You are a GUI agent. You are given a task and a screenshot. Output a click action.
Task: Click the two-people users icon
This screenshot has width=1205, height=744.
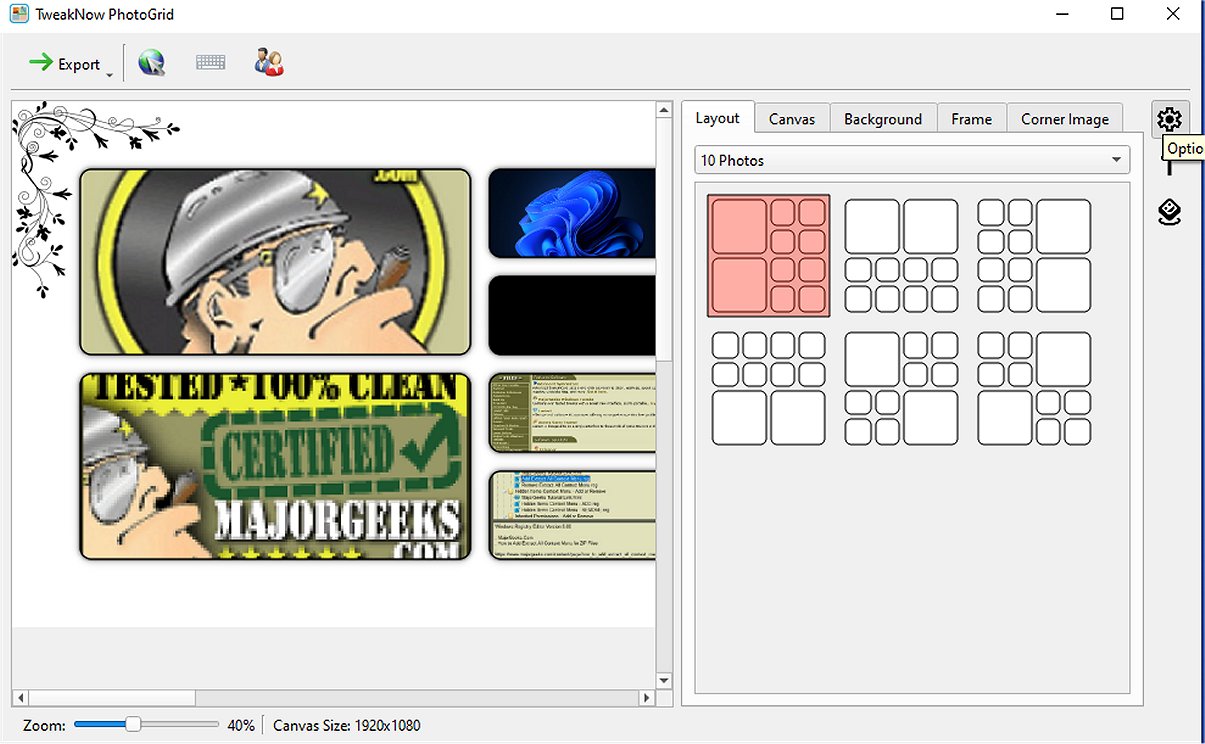tap(268, 63)
